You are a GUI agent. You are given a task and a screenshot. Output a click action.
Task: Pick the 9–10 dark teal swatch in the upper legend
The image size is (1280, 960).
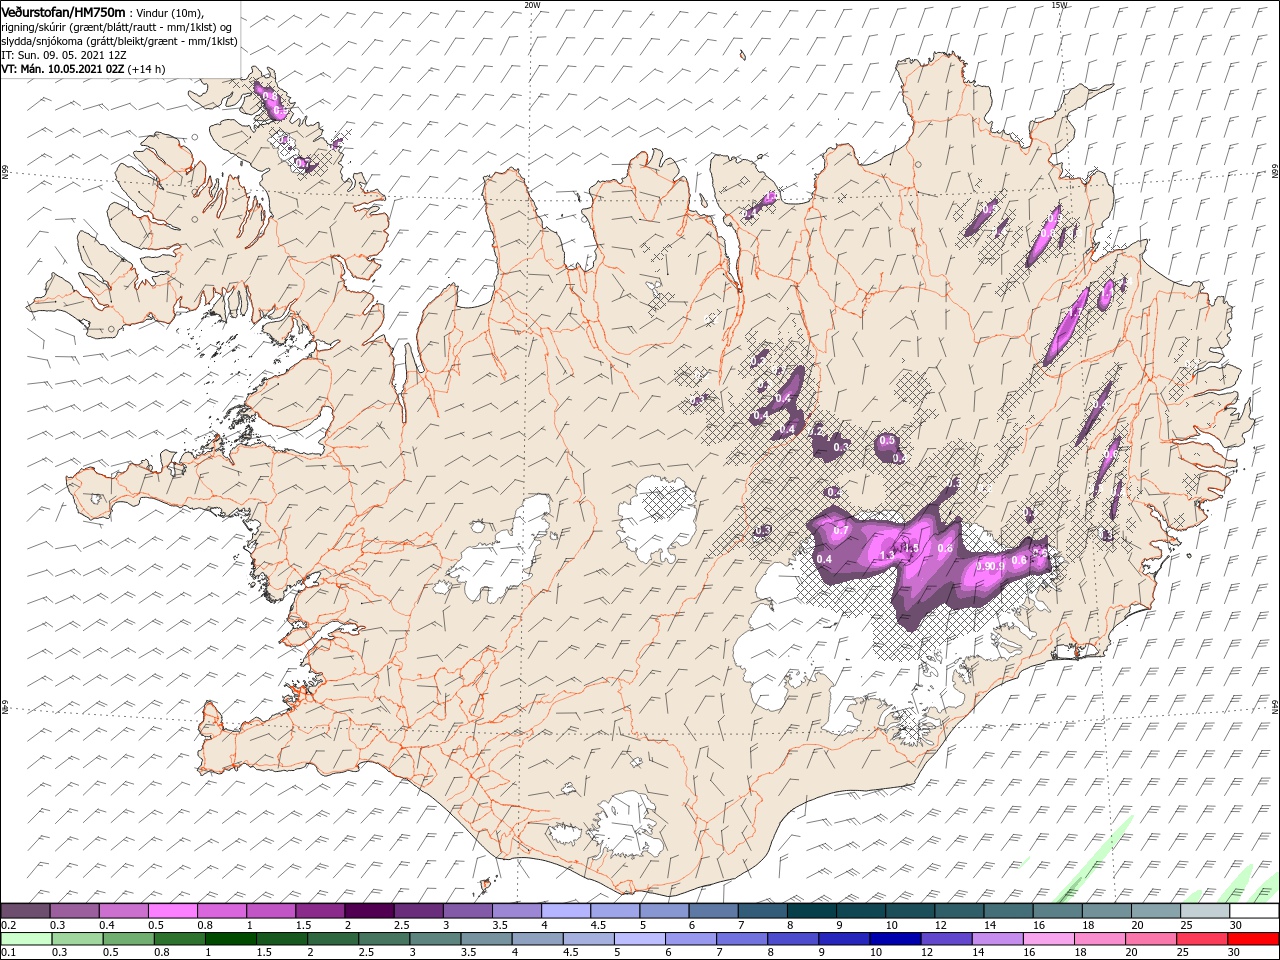coord(861,911)
